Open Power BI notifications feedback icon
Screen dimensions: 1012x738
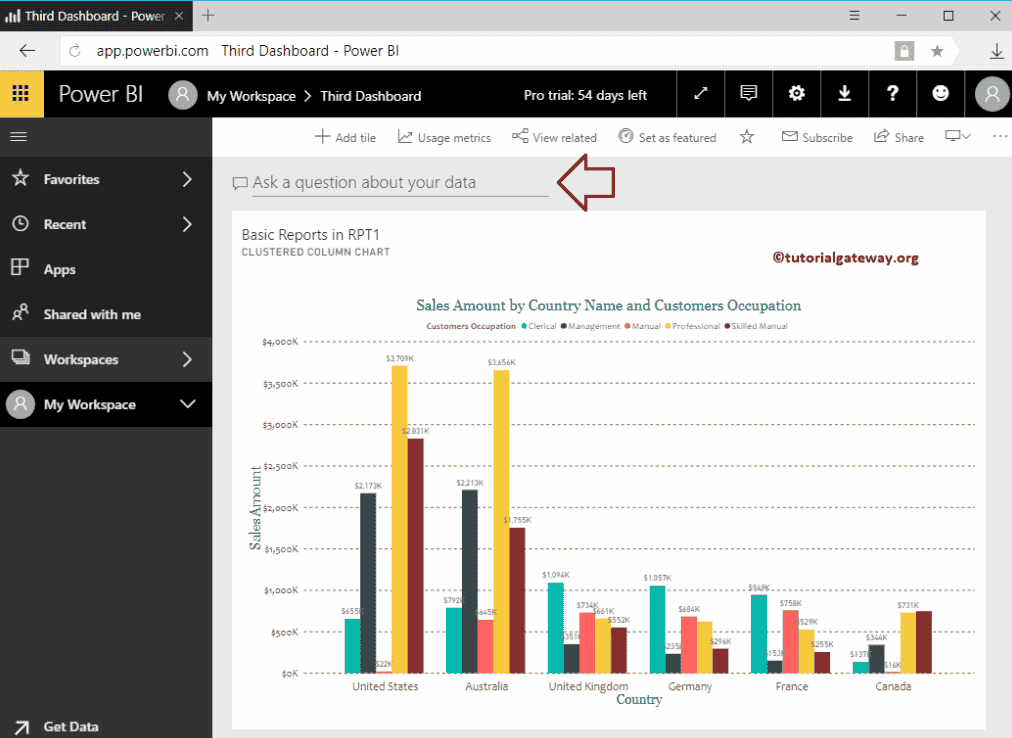click(x=748, y=93)
